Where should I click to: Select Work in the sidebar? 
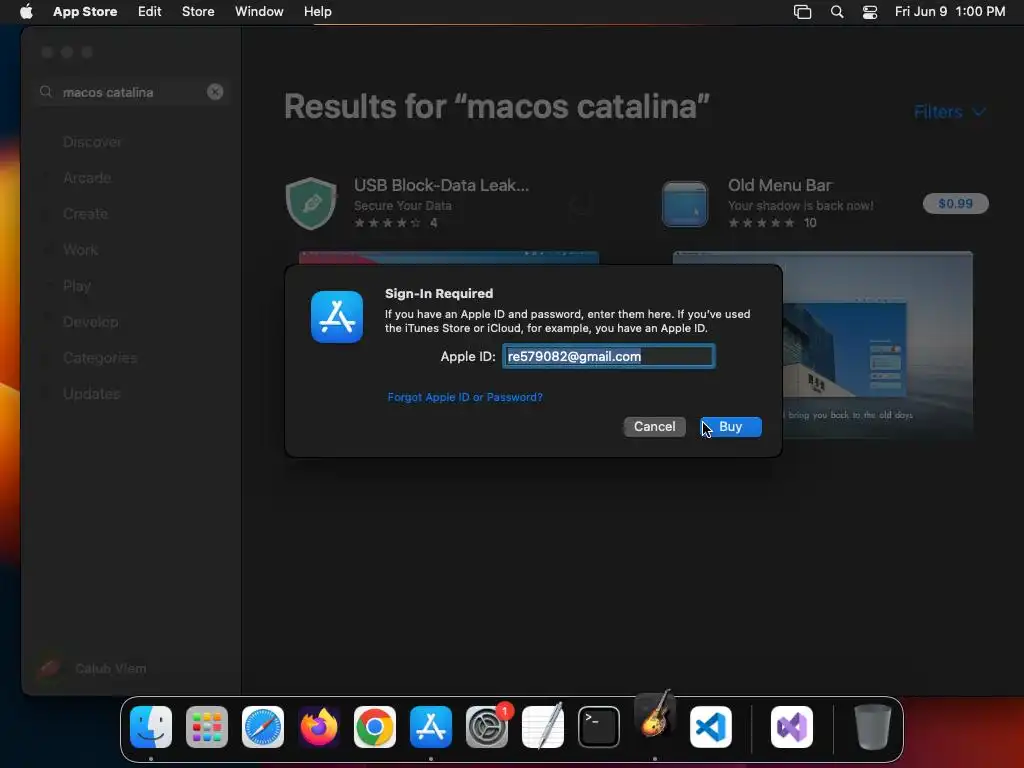(81, 249)
